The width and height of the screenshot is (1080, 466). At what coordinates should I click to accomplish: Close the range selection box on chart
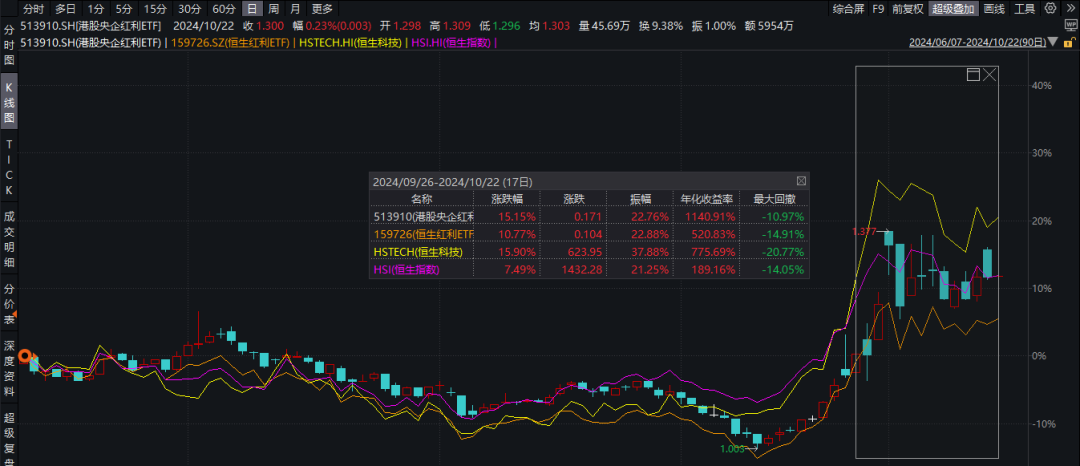click(x=990, y=75)
